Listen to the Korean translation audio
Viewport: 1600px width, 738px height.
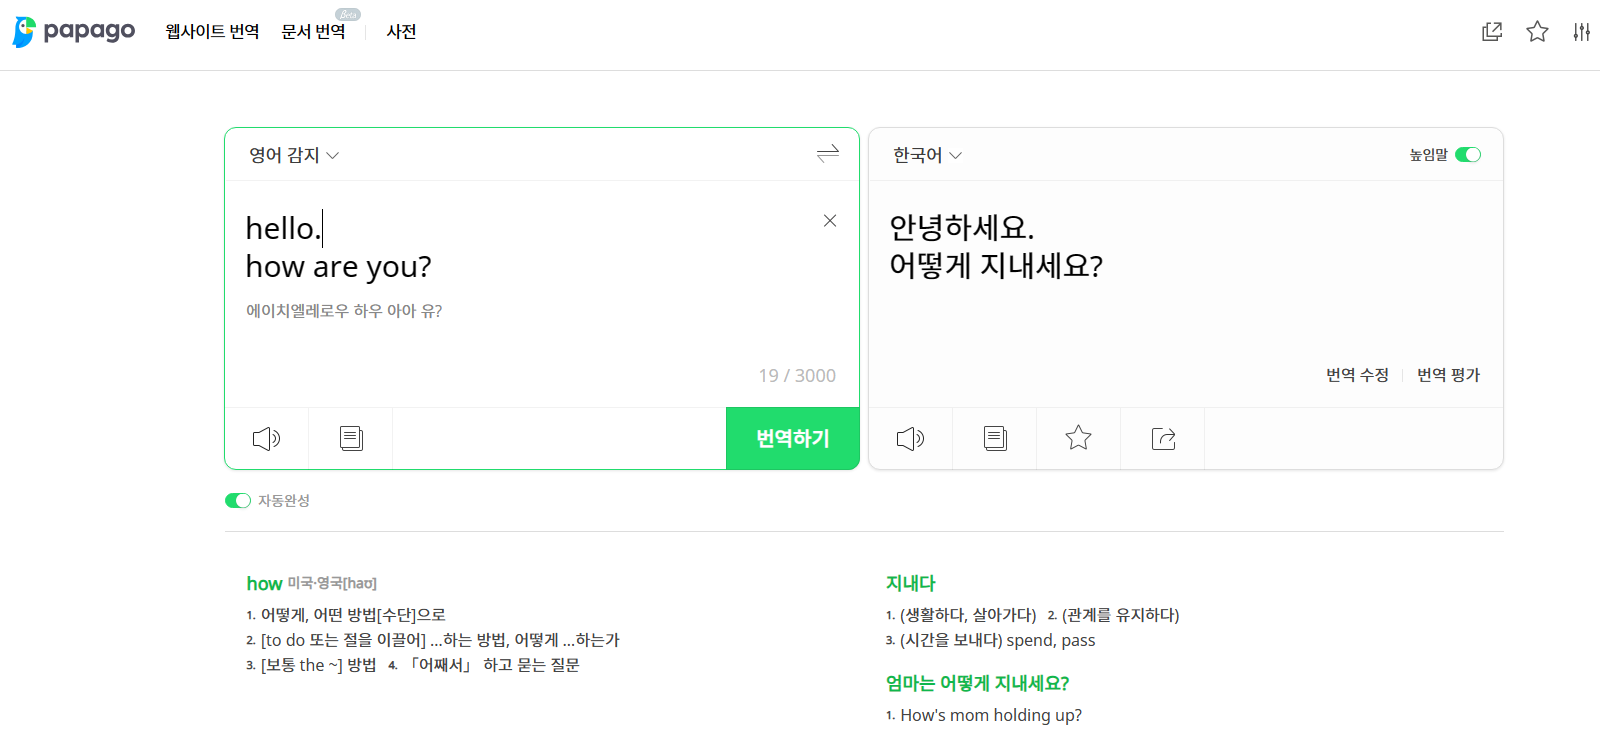[910, 438]
